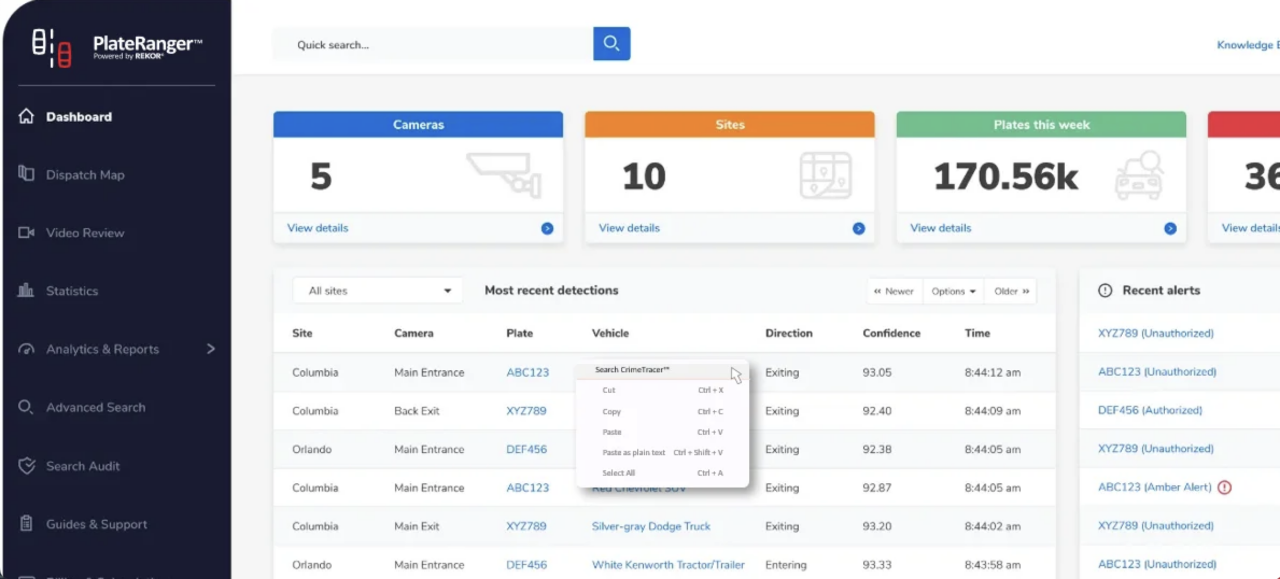Click the Dispatch Map icon

point(26,174)
